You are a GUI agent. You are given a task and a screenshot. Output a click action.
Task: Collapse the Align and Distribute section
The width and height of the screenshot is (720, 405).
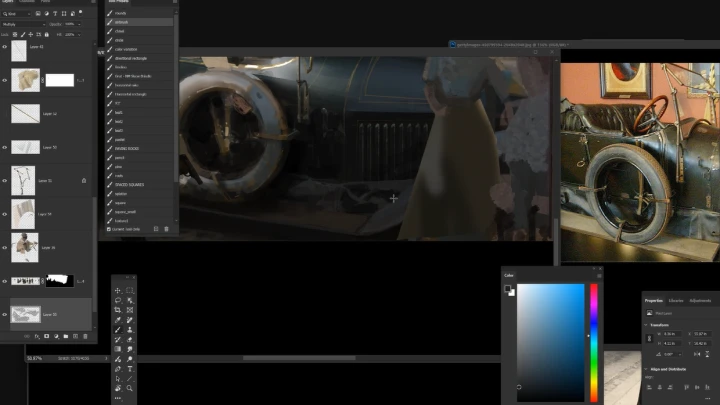click(x=647, y=368)
